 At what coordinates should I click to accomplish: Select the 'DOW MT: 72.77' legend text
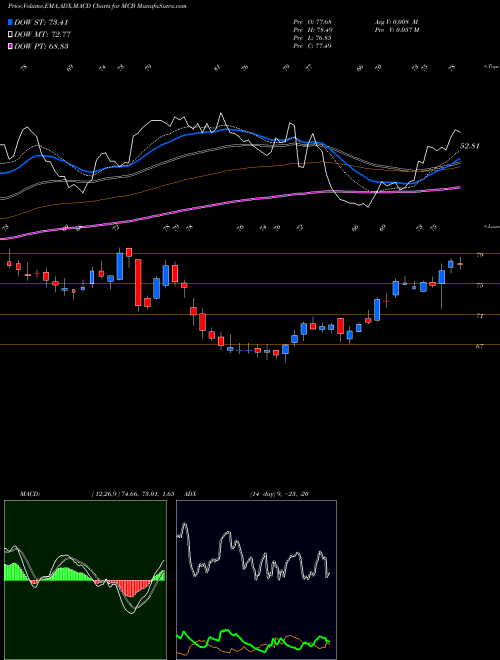(43, 35)
